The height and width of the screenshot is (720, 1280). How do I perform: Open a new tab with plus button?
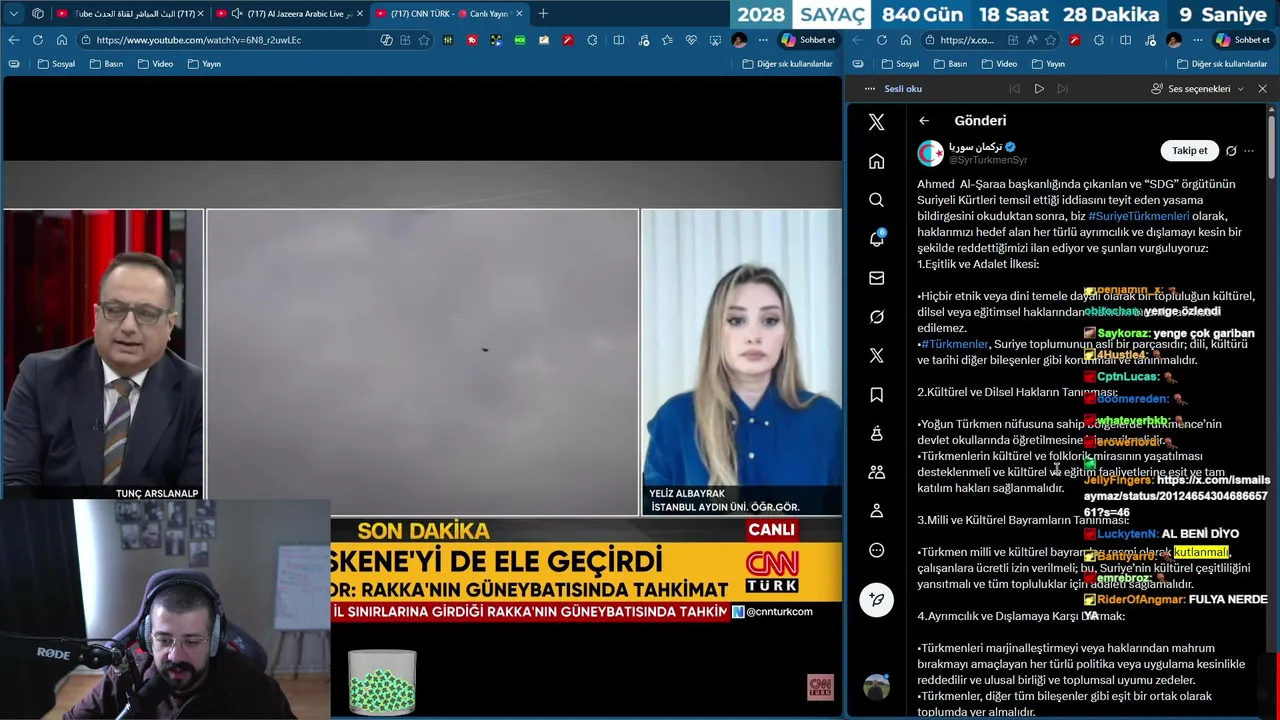543,13
